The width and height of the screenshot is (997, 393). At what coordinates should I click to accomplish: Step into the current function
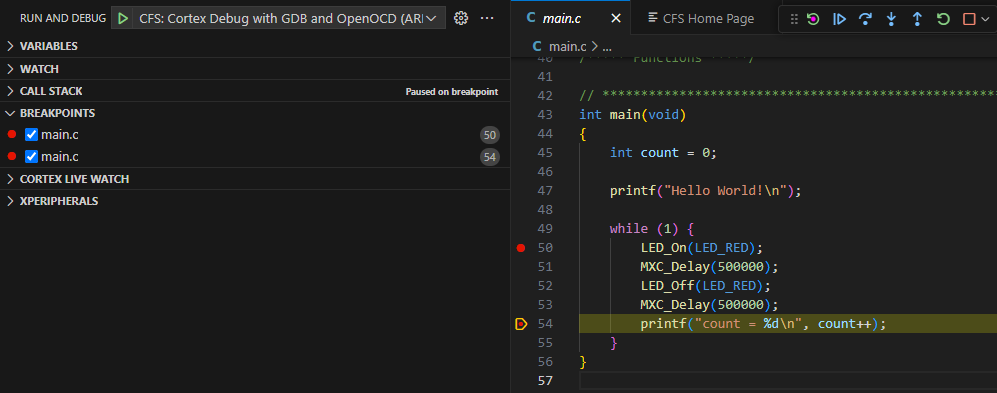point(891,19)
